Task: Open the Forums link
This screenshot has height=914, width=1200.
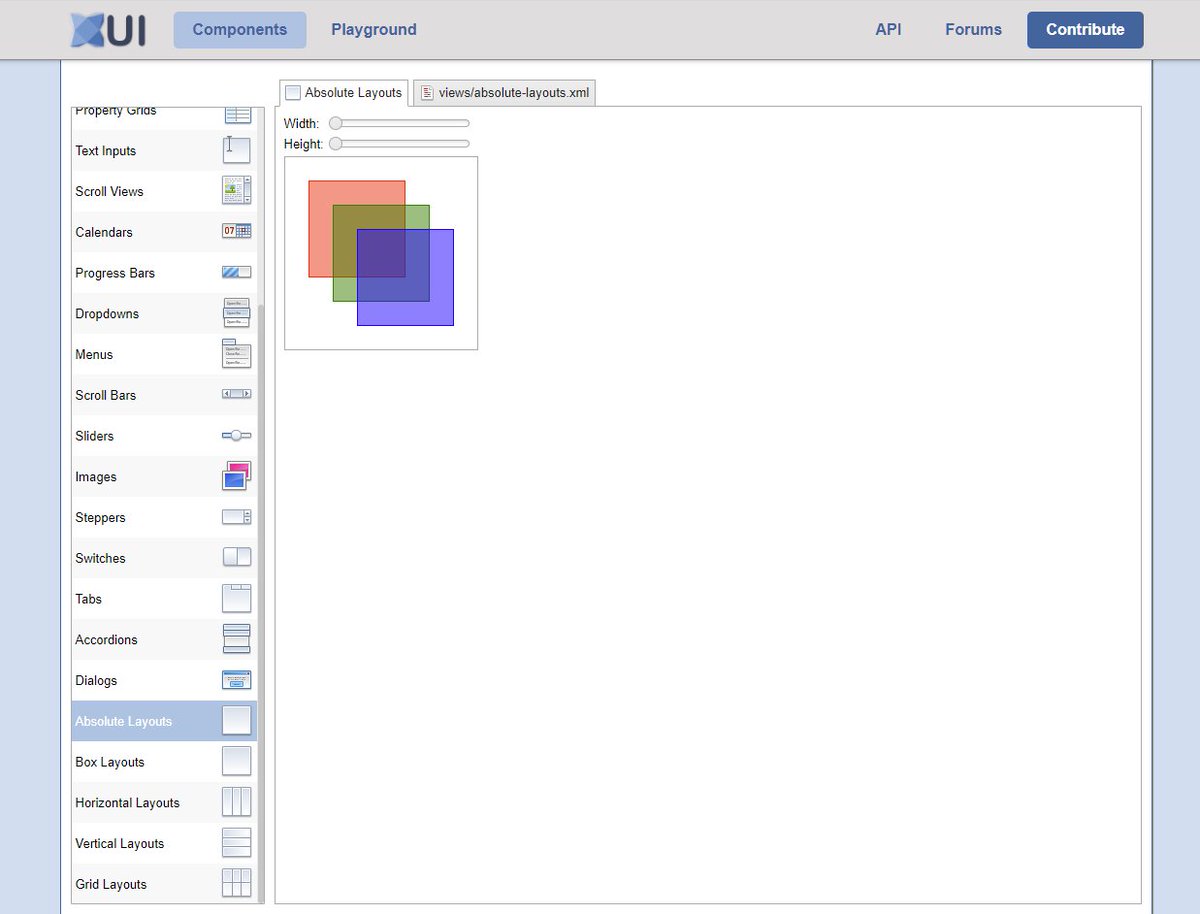Action: click(x=972, y=29)
